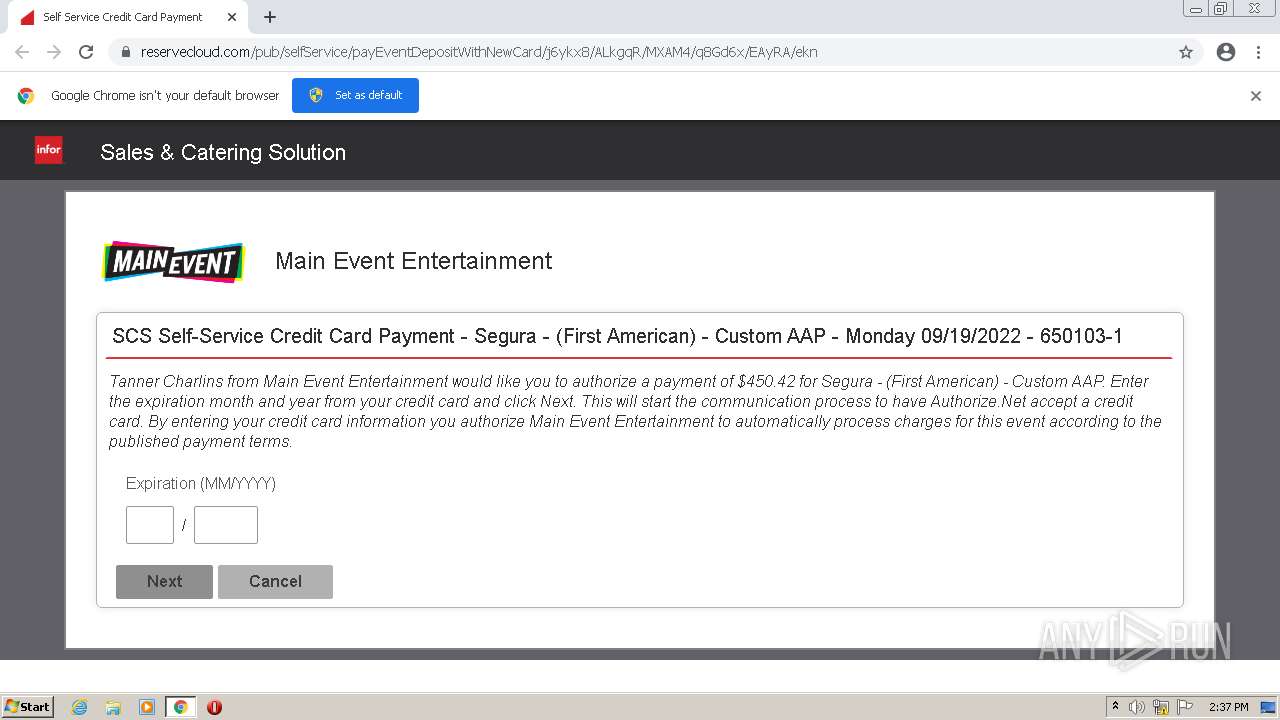Click the red security icon in taskbar
This screenshot has width=1280, height=720.
pyautogui.click(x=214, y=707)
